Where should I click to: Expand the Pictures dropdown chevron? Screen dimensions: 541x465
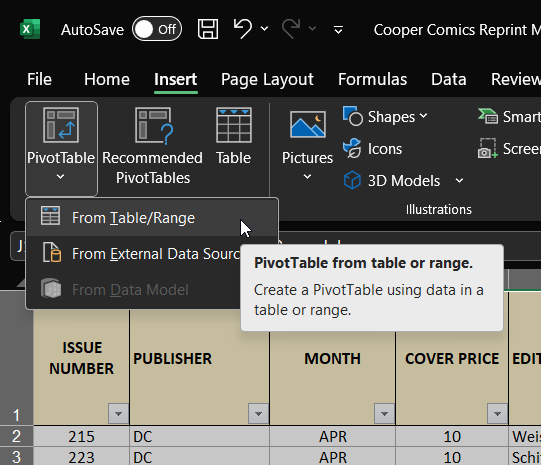coord(307,177)
